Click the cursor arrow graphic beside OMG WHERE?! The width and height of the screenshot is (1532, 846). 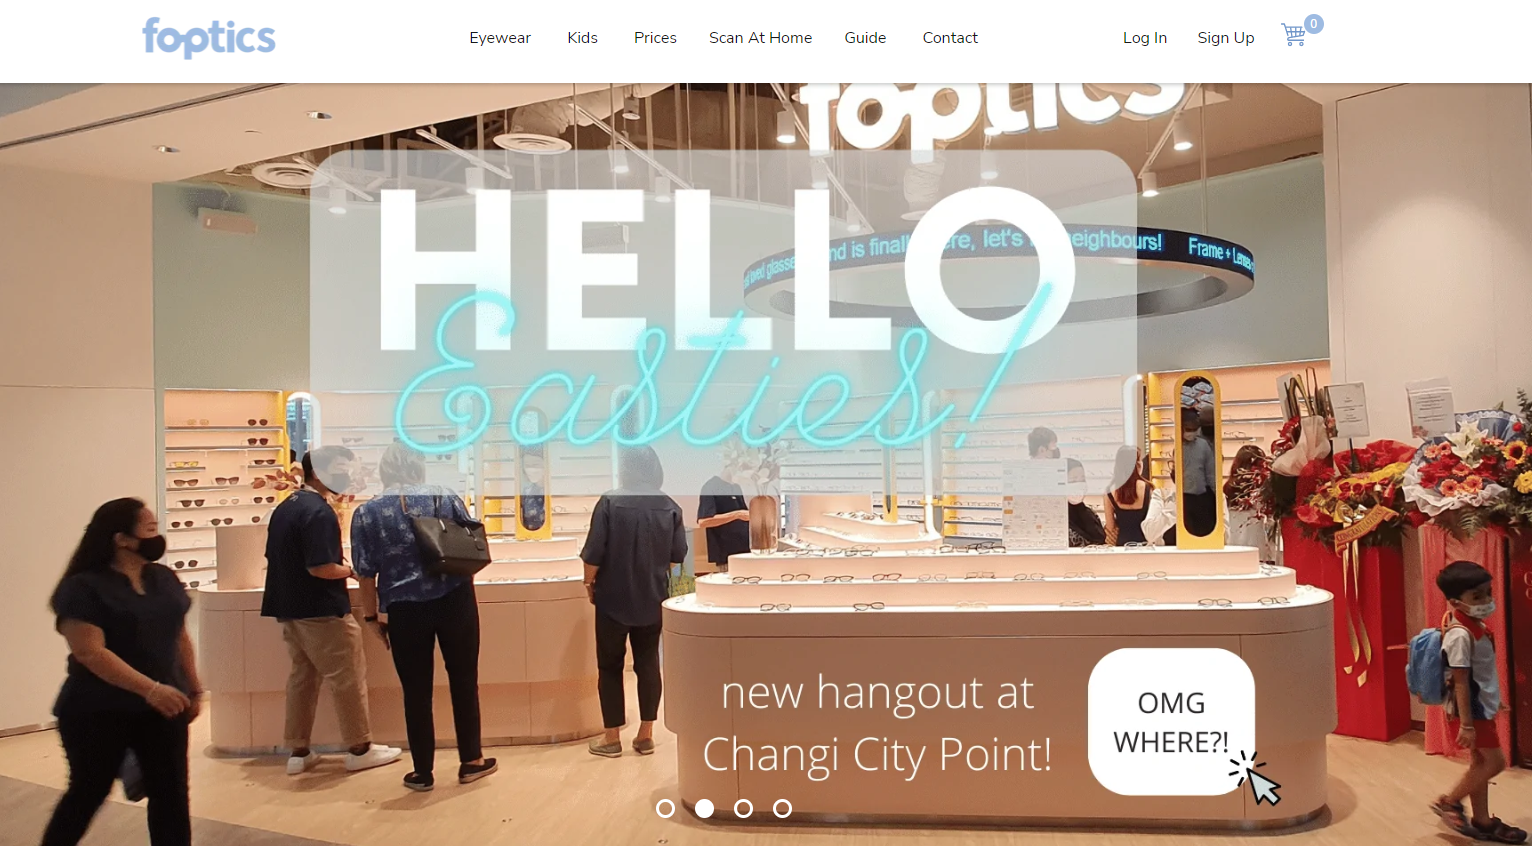pos(1256,778)
